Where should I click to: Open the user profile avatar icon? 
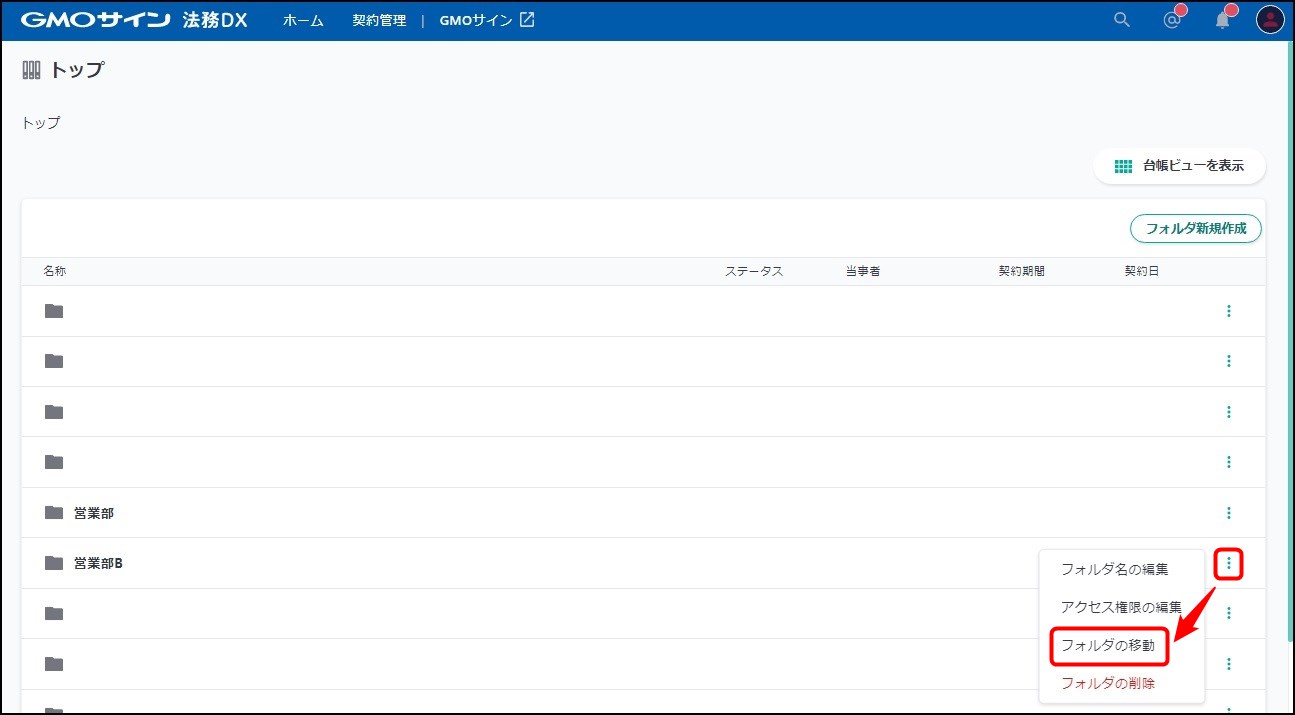pyautogui.click(x=1270, y=20)
